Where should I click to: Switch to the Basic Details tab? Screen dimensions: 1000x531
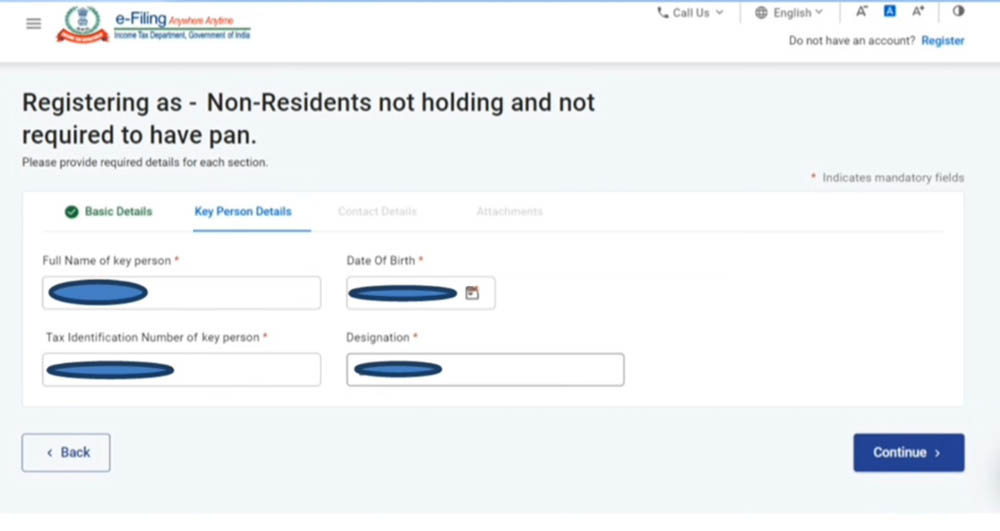coord(118,212)
